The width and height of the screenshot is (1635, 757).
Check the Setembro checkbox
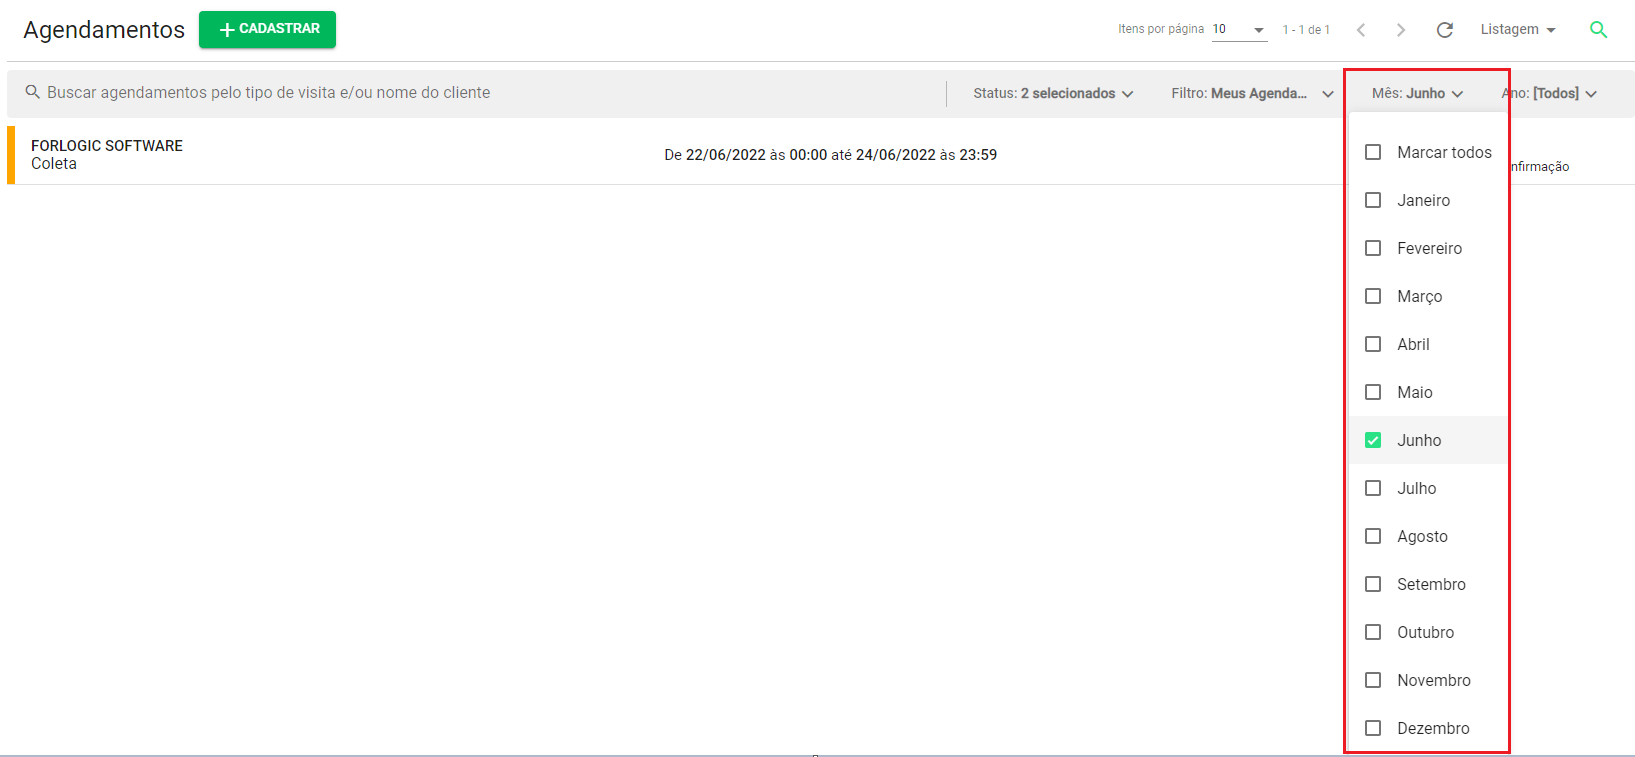click(1373, 584)
